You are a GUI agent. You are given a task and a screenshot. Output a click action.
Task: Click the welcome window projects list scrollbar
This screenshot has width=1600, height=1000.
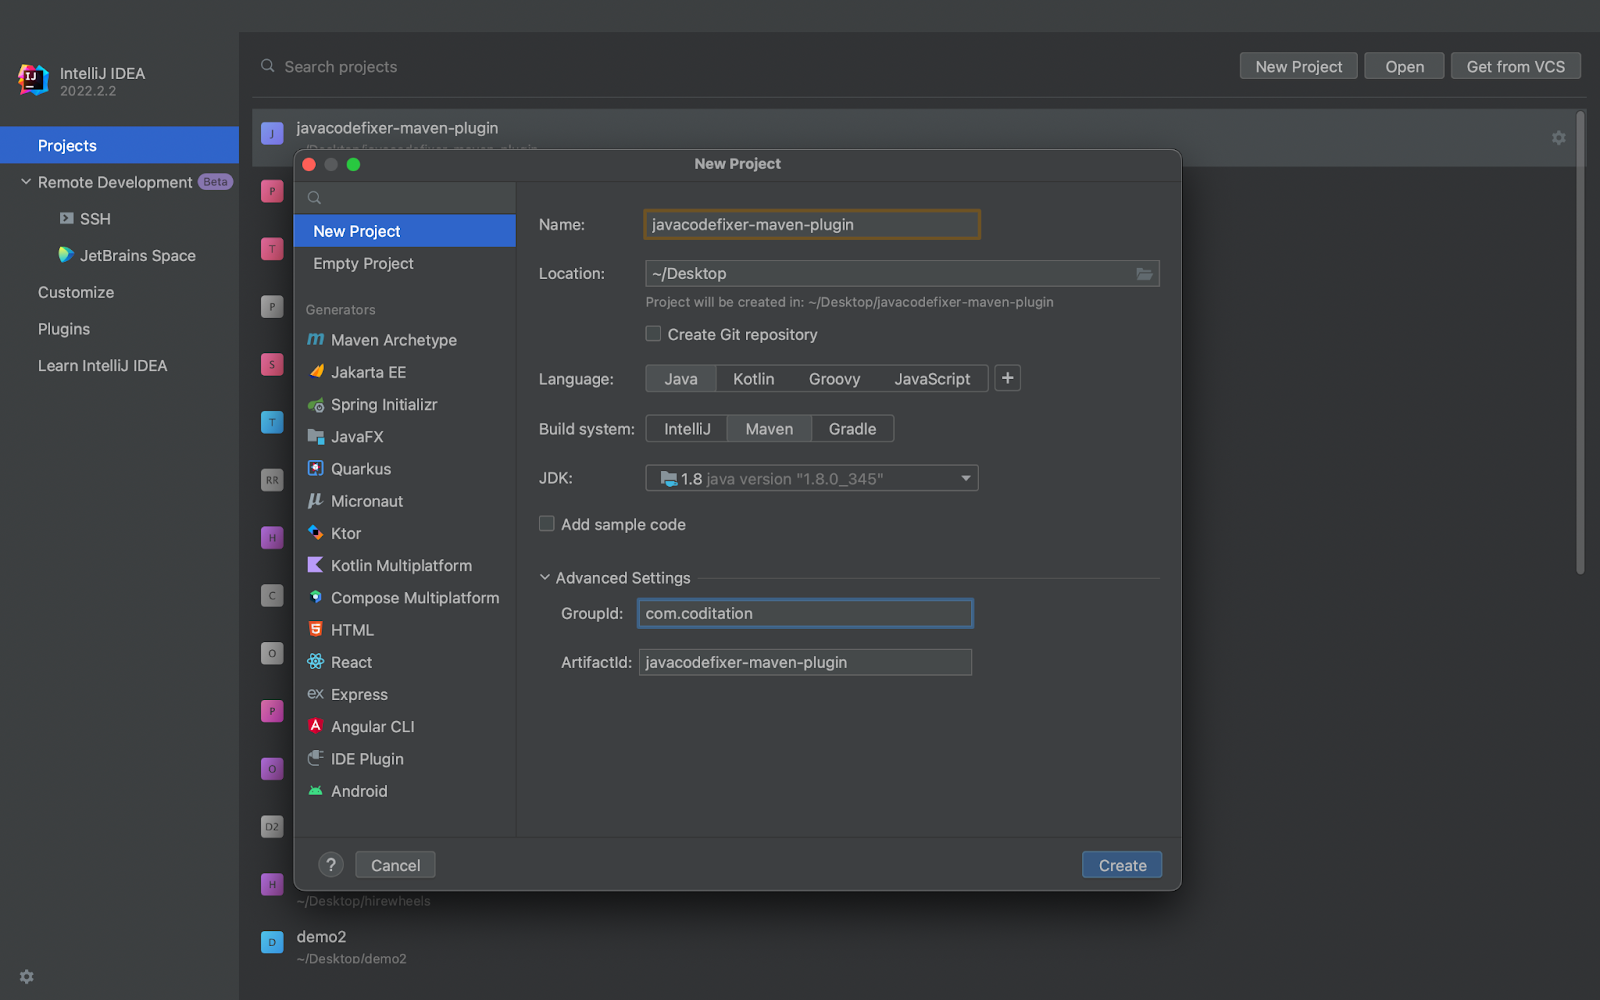pos(1580,342)
